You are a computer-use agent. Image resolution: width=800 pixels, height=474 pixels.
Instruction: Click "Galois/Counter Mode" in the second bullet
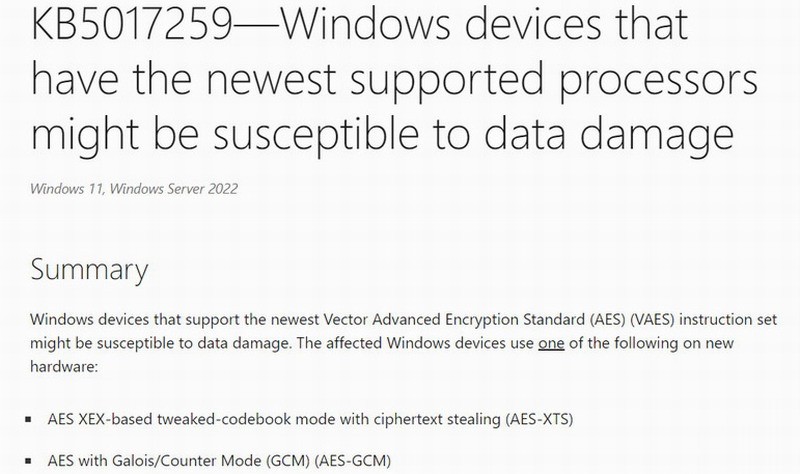point(192,462)
